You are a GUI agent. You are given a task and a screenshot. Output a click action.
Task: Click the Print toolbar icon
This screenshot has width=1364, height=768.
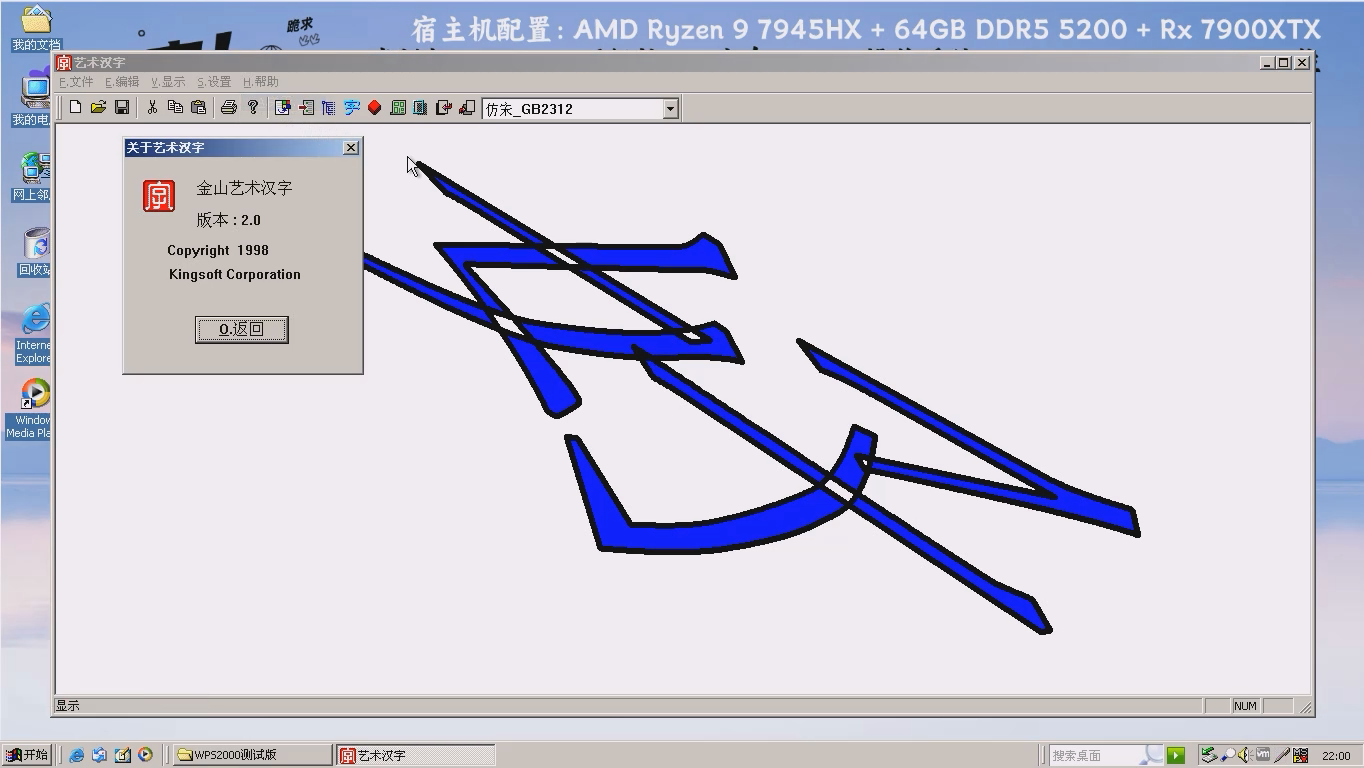pyautogui.click(x=228, y=108)
